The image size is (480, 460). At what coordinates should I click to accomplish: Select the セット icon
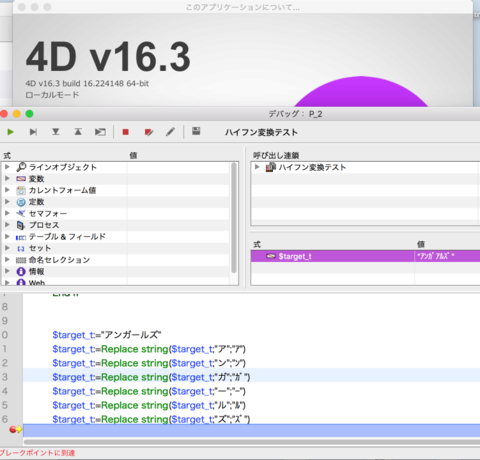click(21, 249)
